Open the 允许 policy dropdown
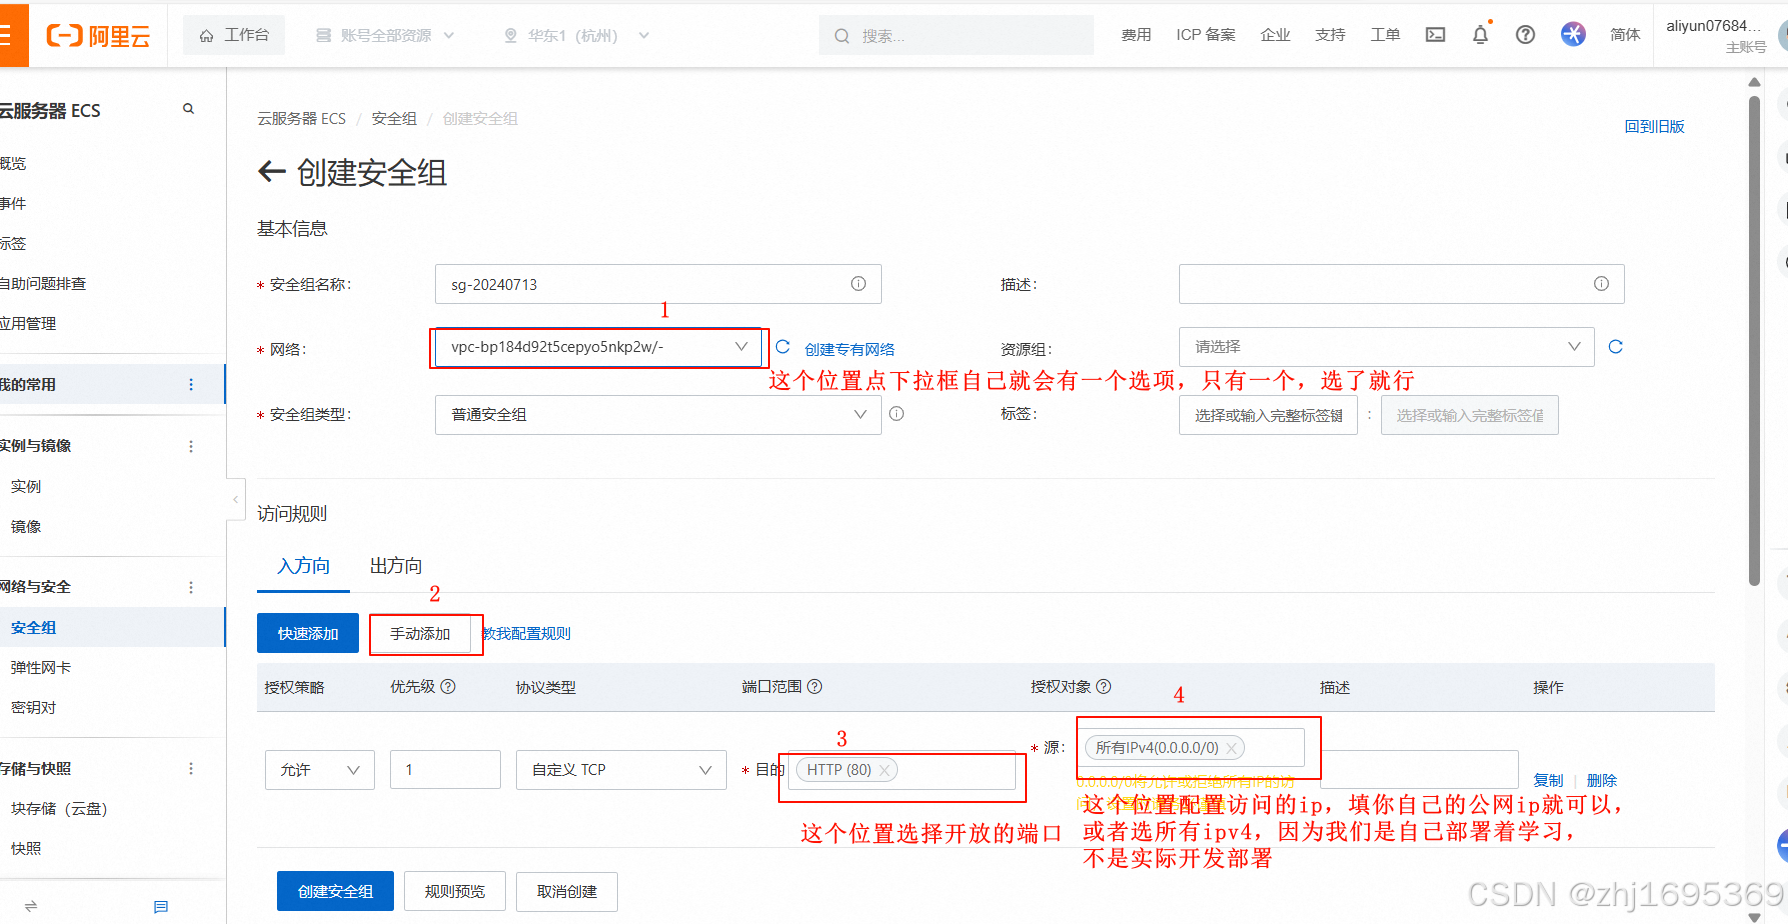Image resolution: width=1788 pixels, height=924 pixels. tap(320, 770)
